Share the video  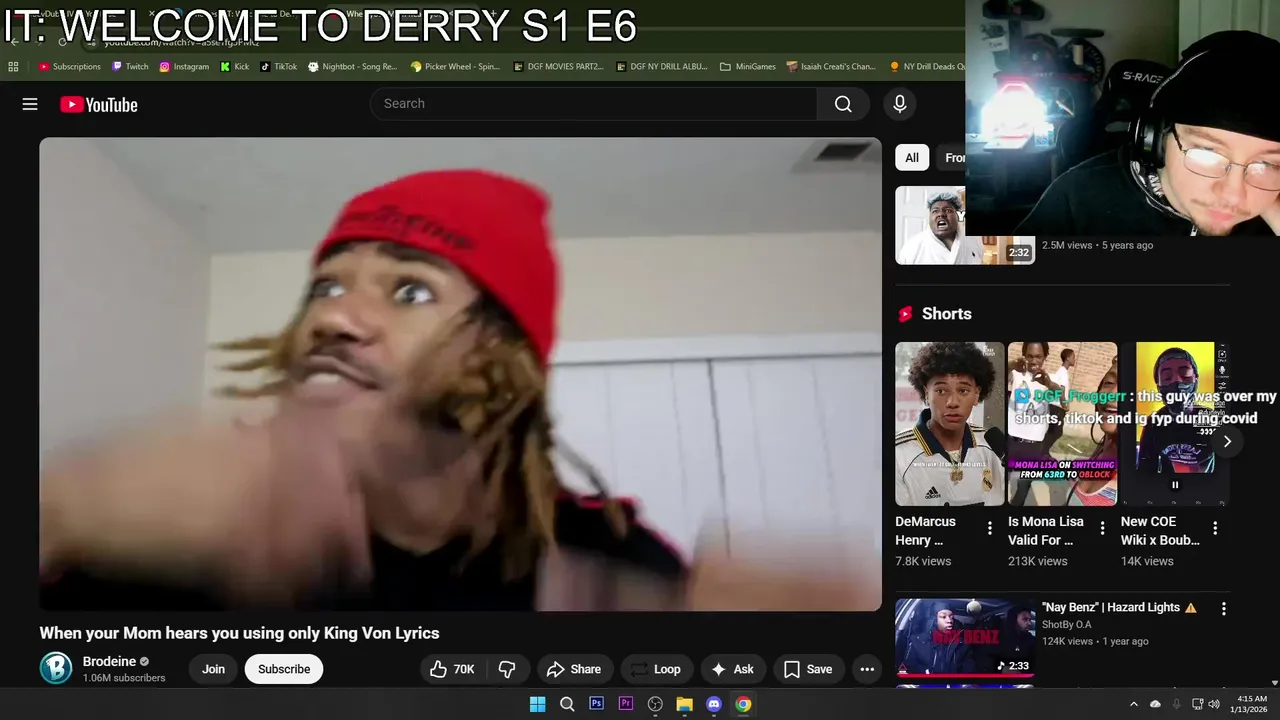click(574, 669)
